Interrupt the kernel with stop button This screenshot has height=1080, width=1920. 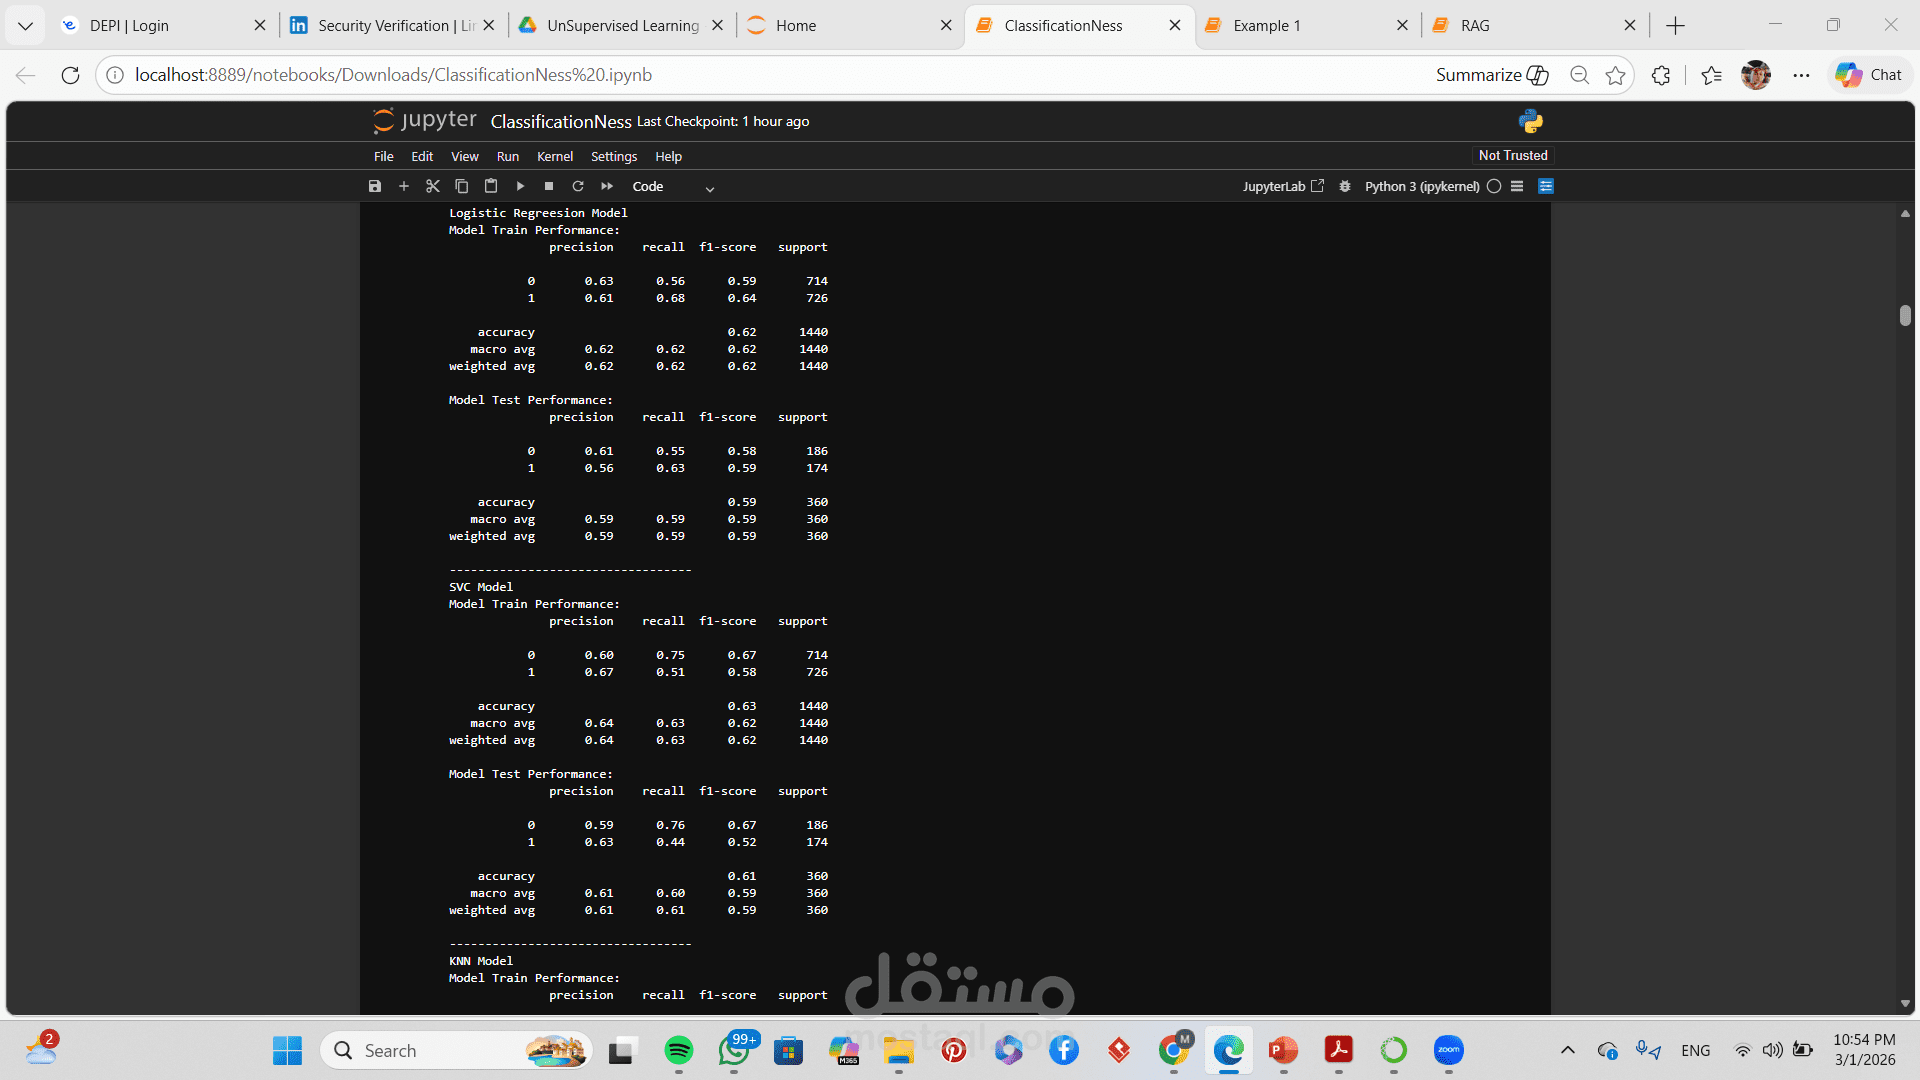pyautogui.click(x=549, y=186)
